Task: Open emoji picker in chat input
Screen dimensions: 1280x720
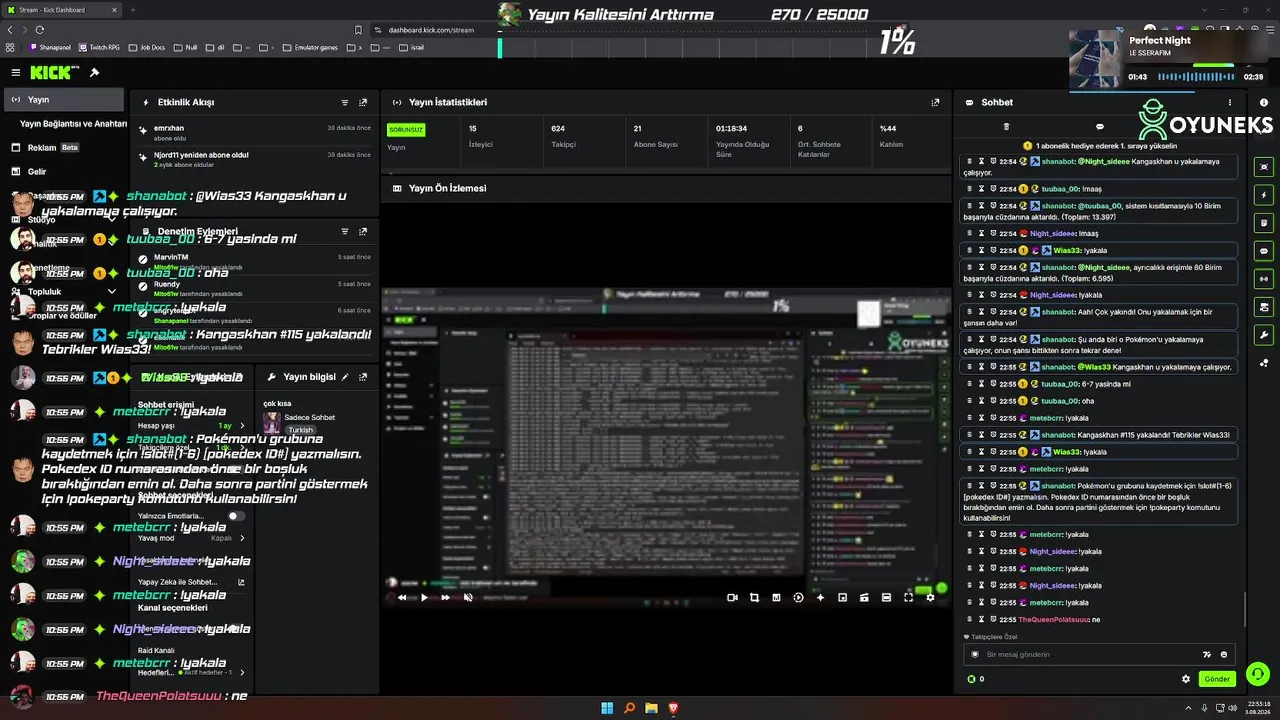Action: point(1224,654)
